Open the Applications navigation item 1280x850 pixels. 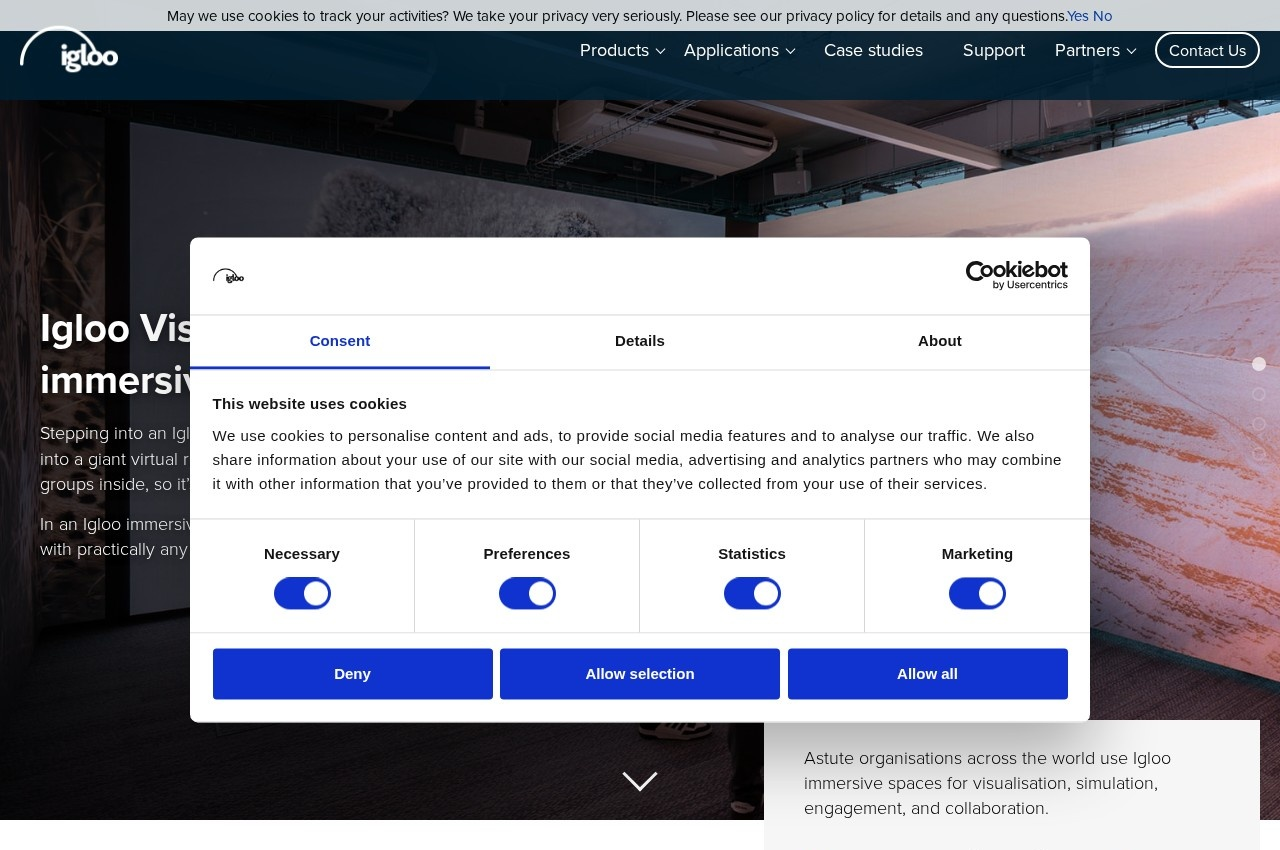click(x=731, y=50)
